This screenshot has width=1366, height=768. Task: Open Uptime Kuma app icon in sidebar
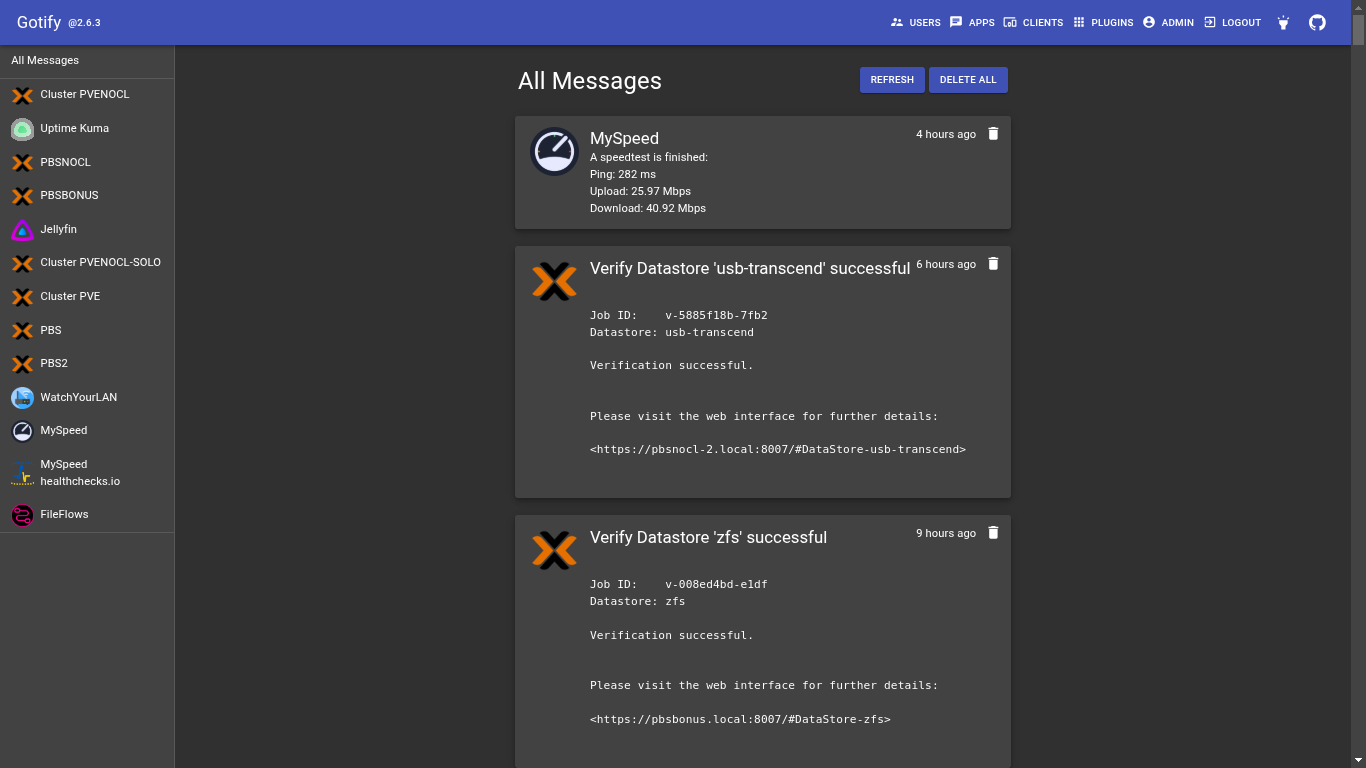coord(22,129)
